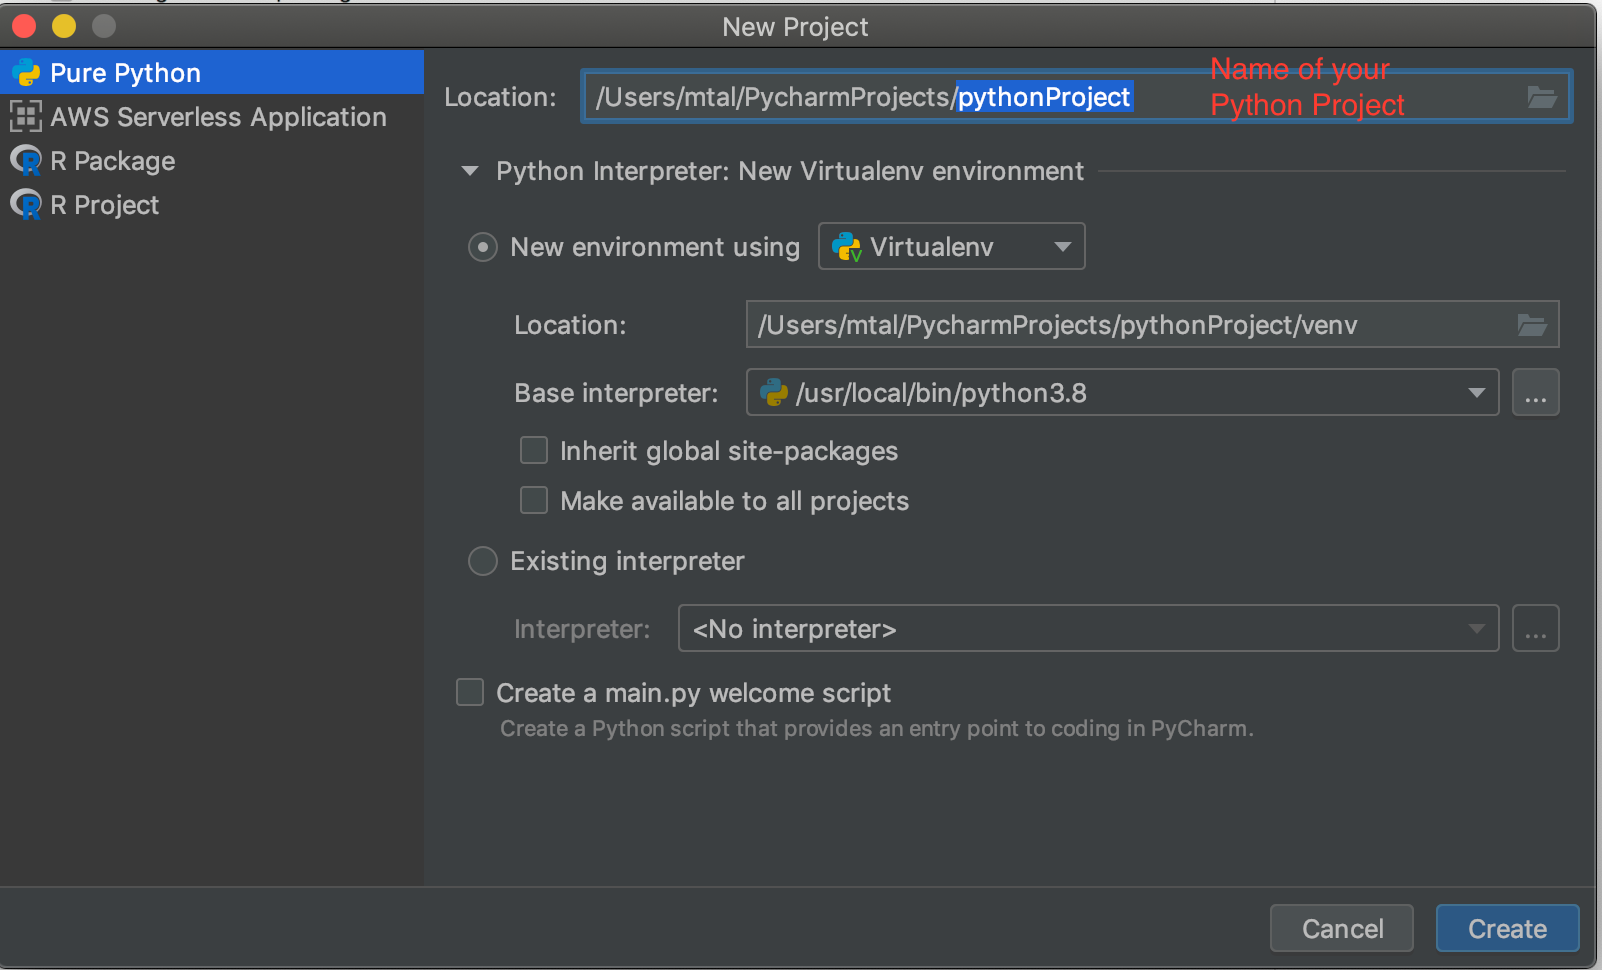1602x970 pixels.
Task: Select the Pure Python project type icon
Action: (25, 71)
